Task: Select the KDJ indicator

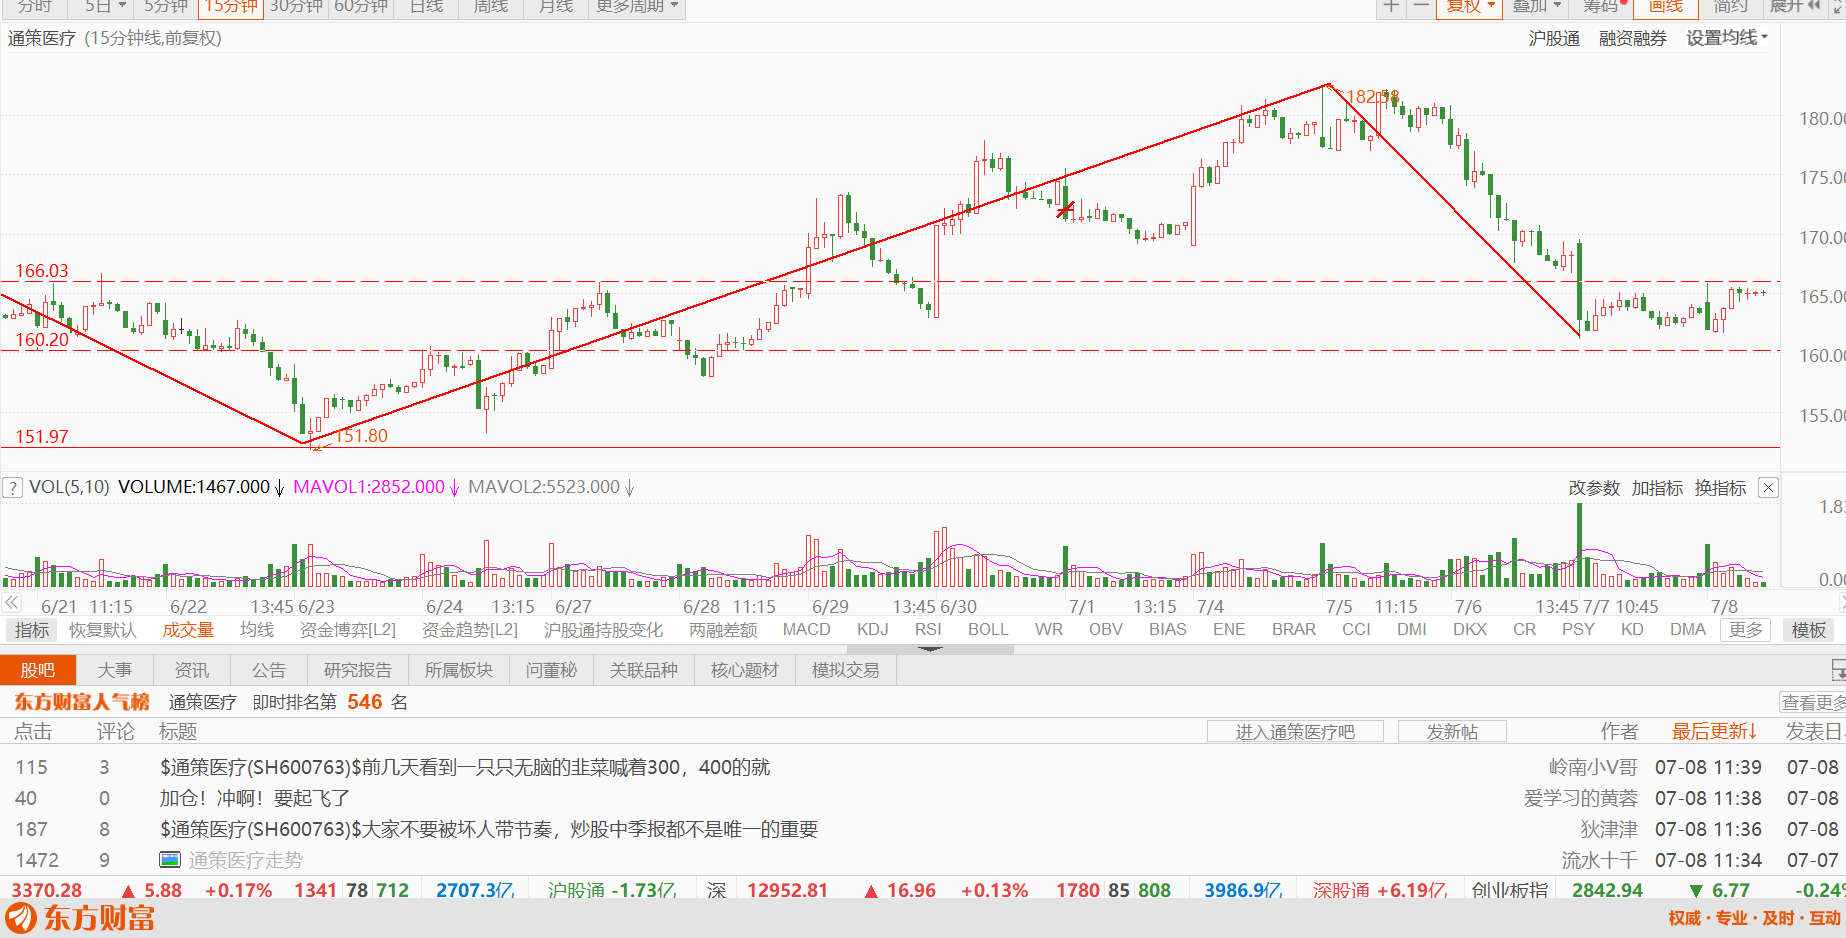Action: 872,630
